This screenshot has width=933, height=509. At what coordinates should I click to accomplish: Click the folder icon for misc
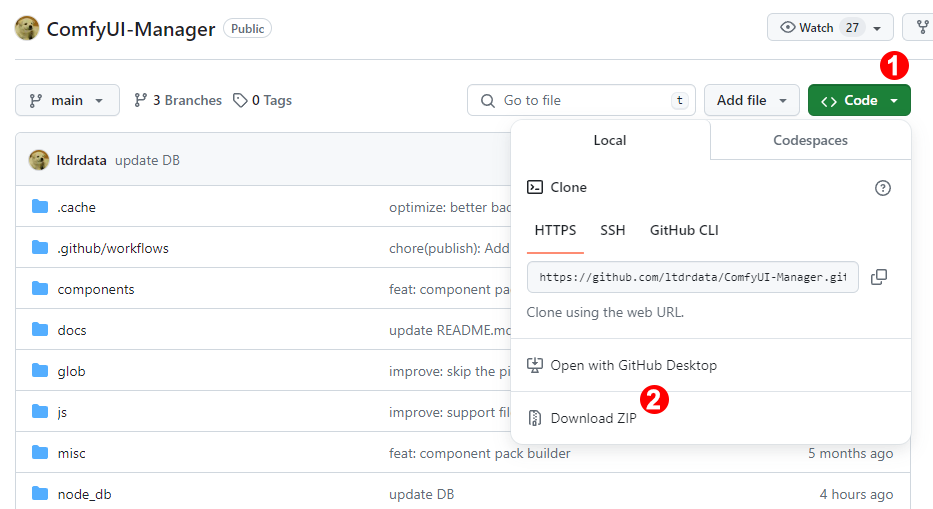click(x=40, y=452)
